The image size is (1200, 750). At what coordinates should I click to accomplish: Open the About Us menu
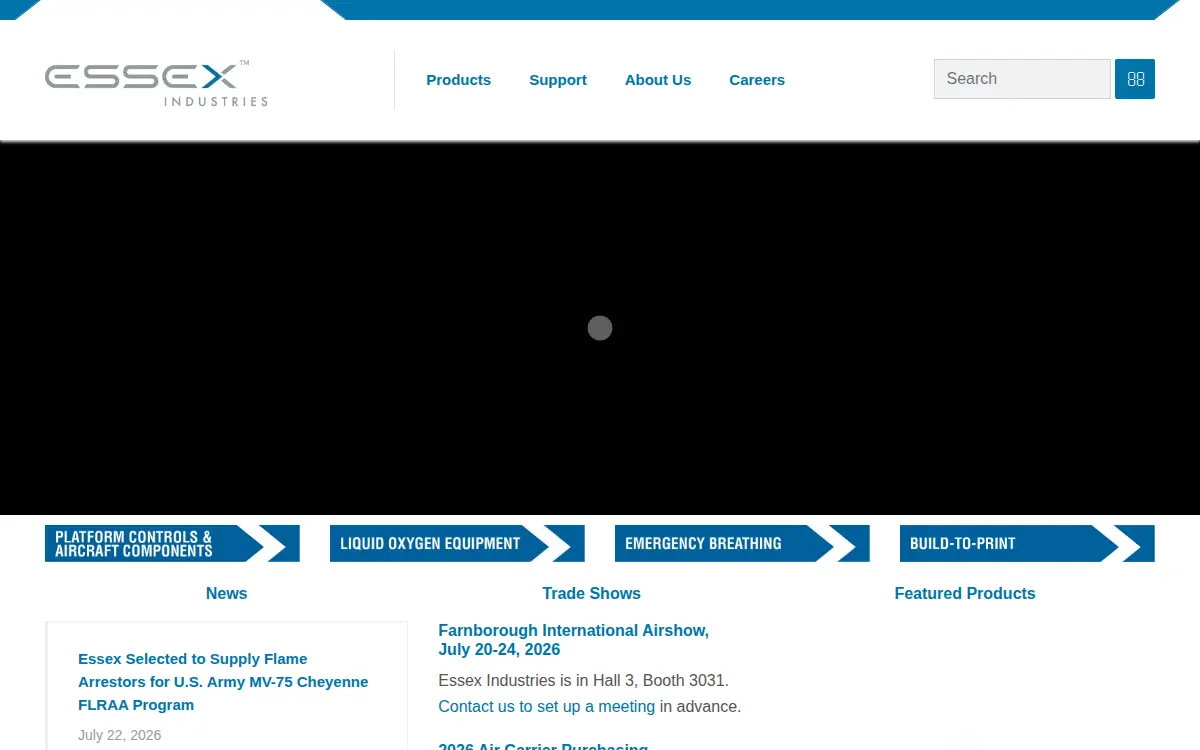pyautogui.click(x=658, y=80)
